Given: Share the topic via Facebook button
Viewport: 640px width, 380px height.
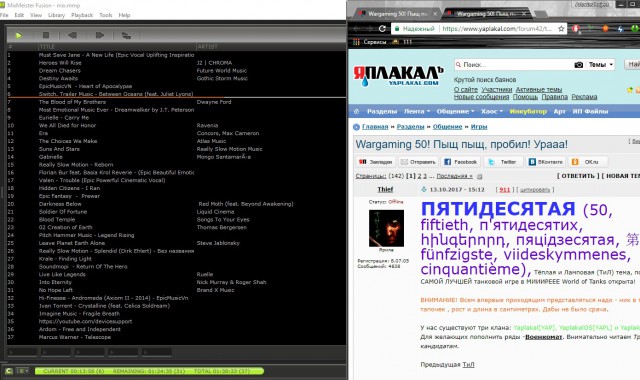Looking at the screenshot, I should coord(460,162).
